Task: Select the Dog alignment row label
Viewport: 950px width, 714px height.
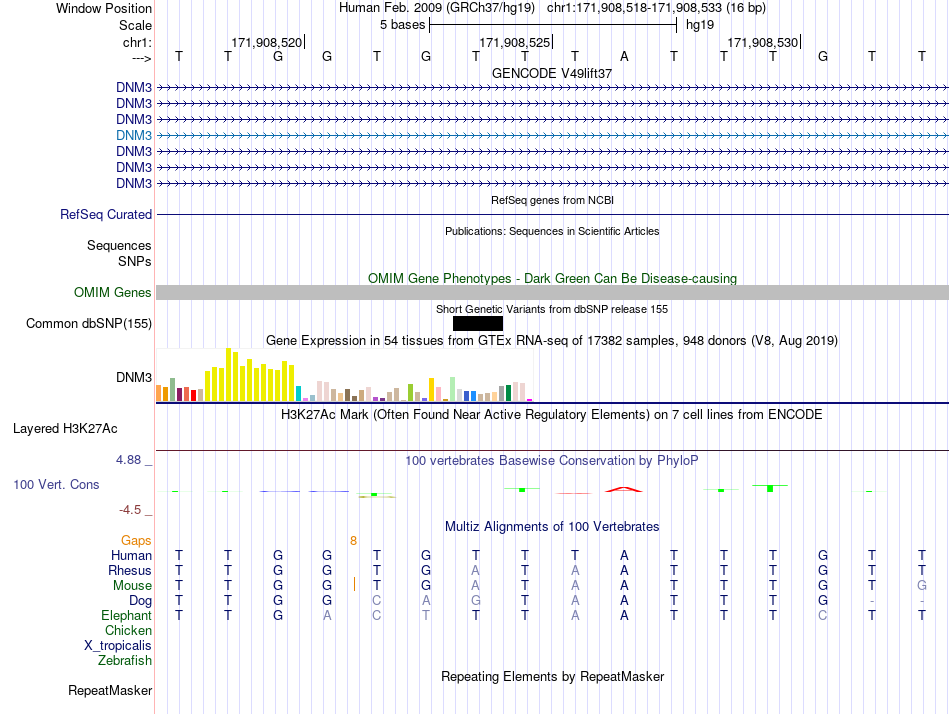Action: [140, 600]
